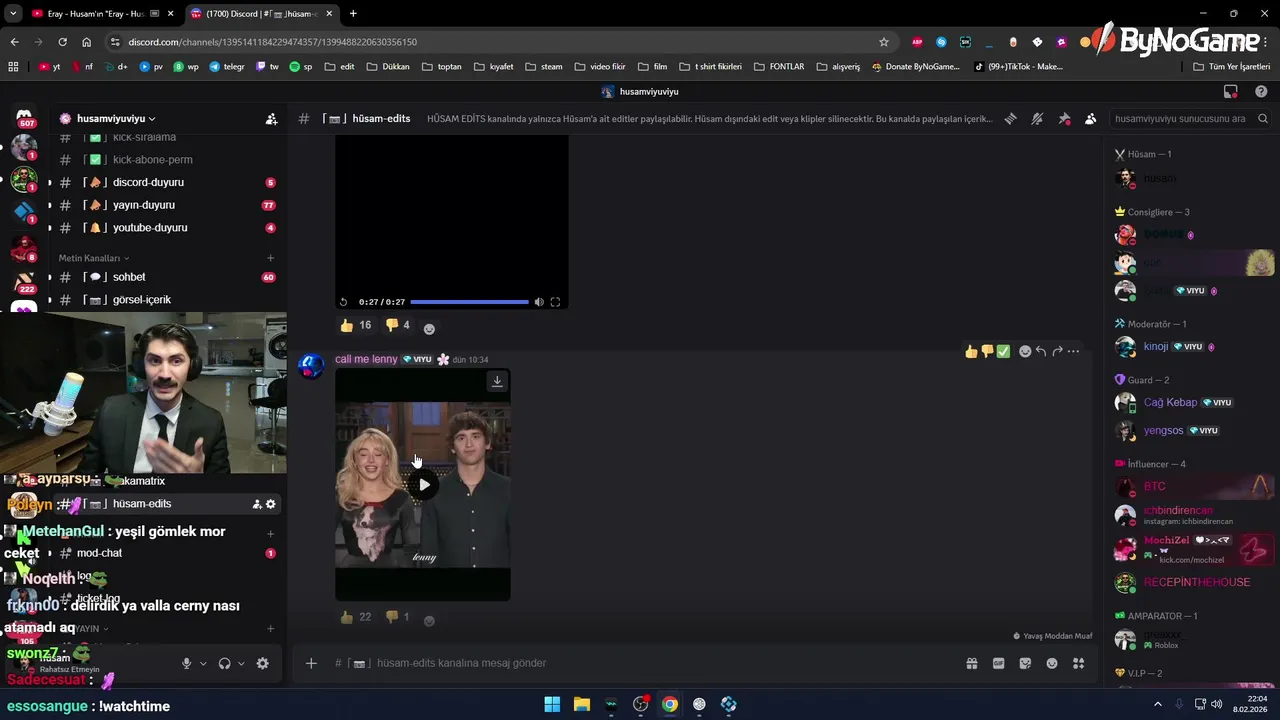Enter fullscreen on the 0:27 video
This screenshot has width=1280, height=720.
tap(555, 302)
